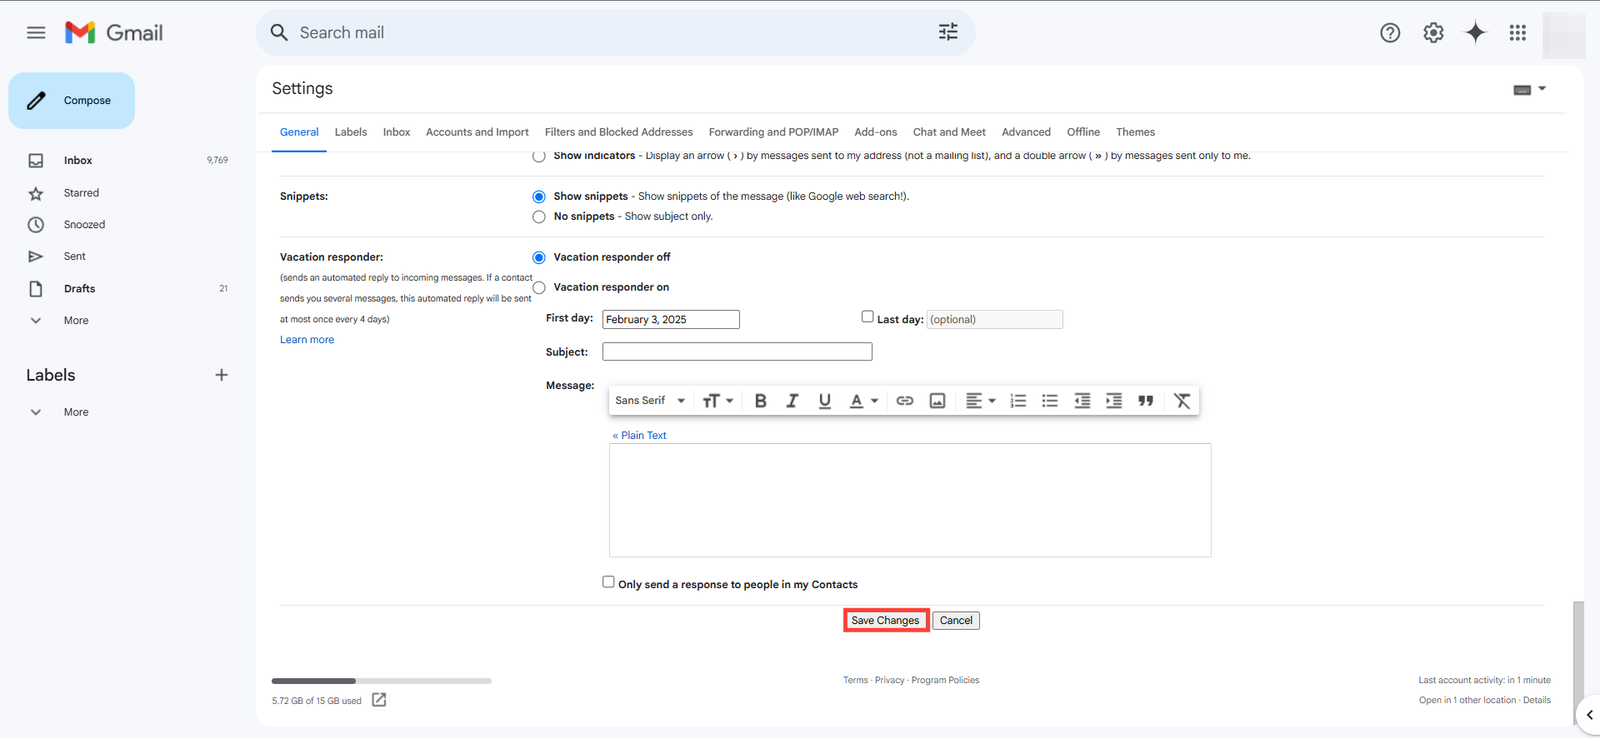Open text size dropdown
Screen dimensions: 1600x738
[x=718, y=401]
